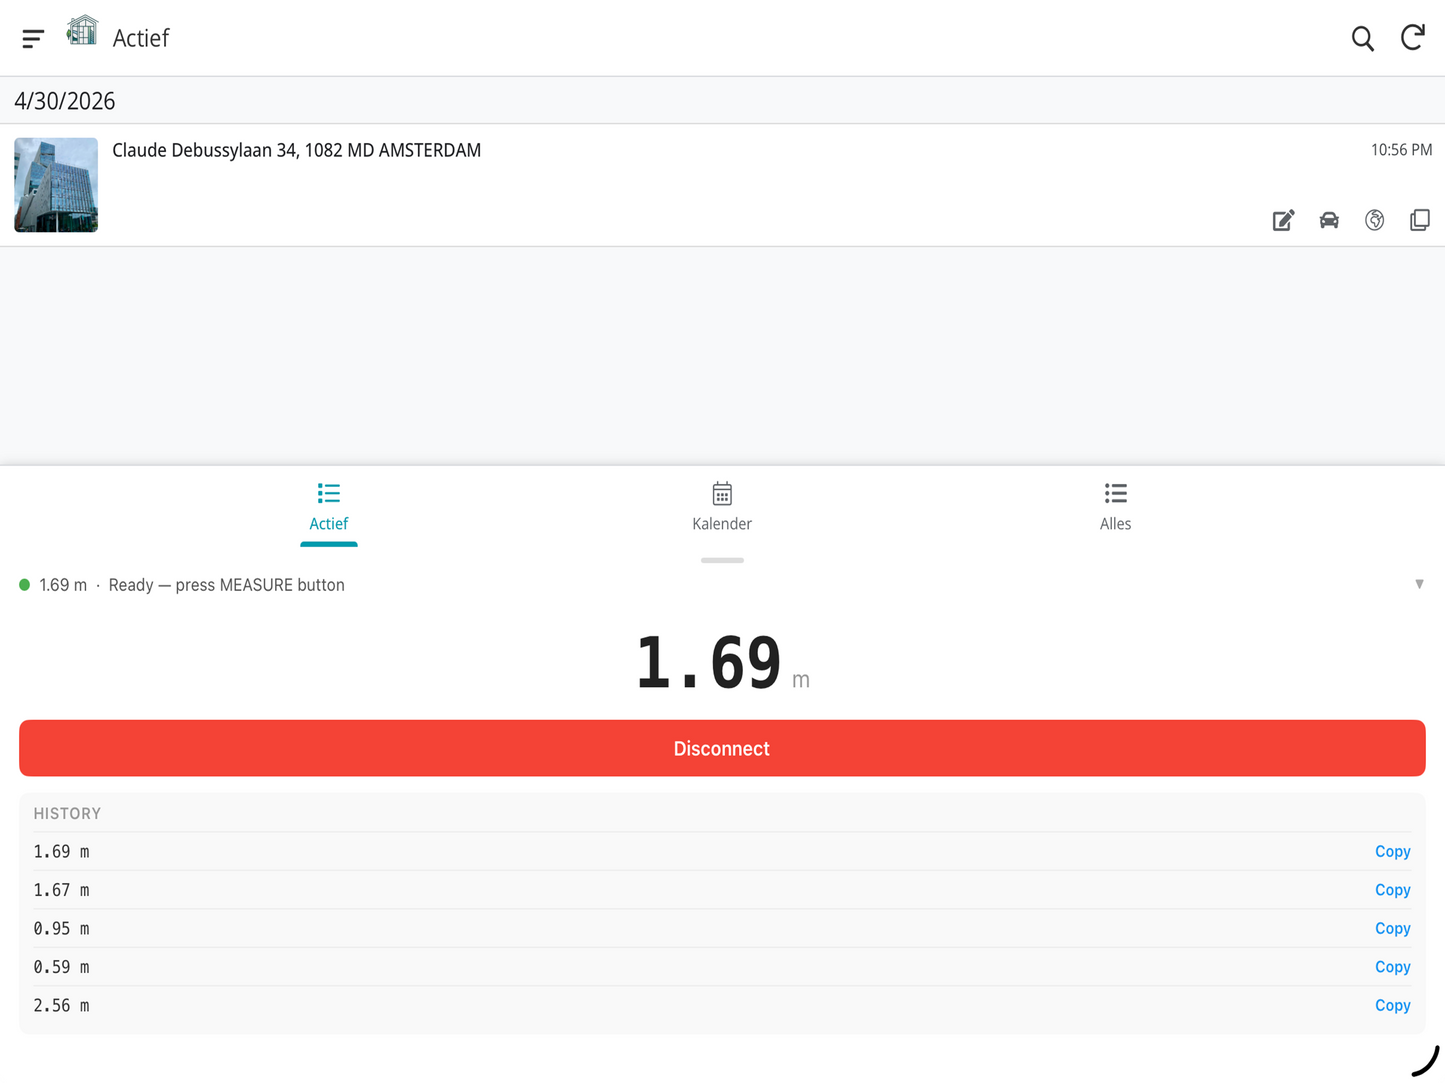Click the green connection status dot
The height and width of the screenshot is (1083, 1445).
(x=25, y=585)
